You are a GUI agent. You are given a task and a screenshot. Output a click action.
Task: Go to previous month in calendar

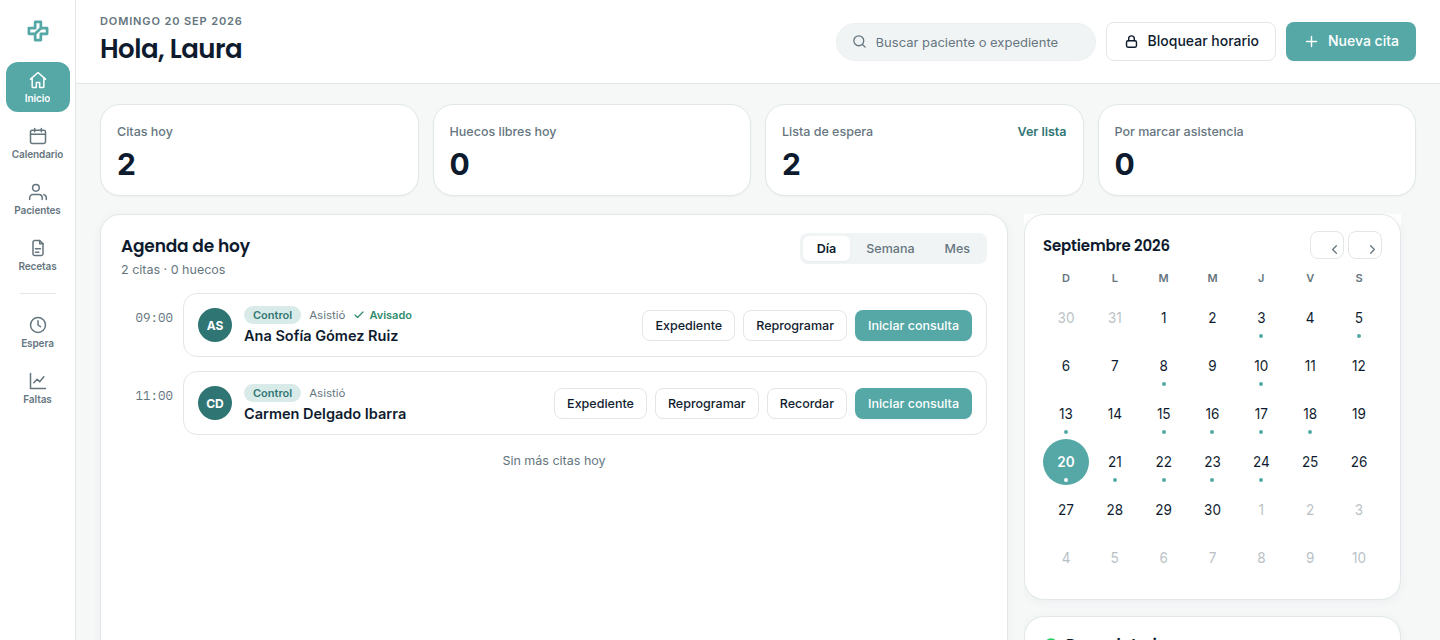point(1327,246)
